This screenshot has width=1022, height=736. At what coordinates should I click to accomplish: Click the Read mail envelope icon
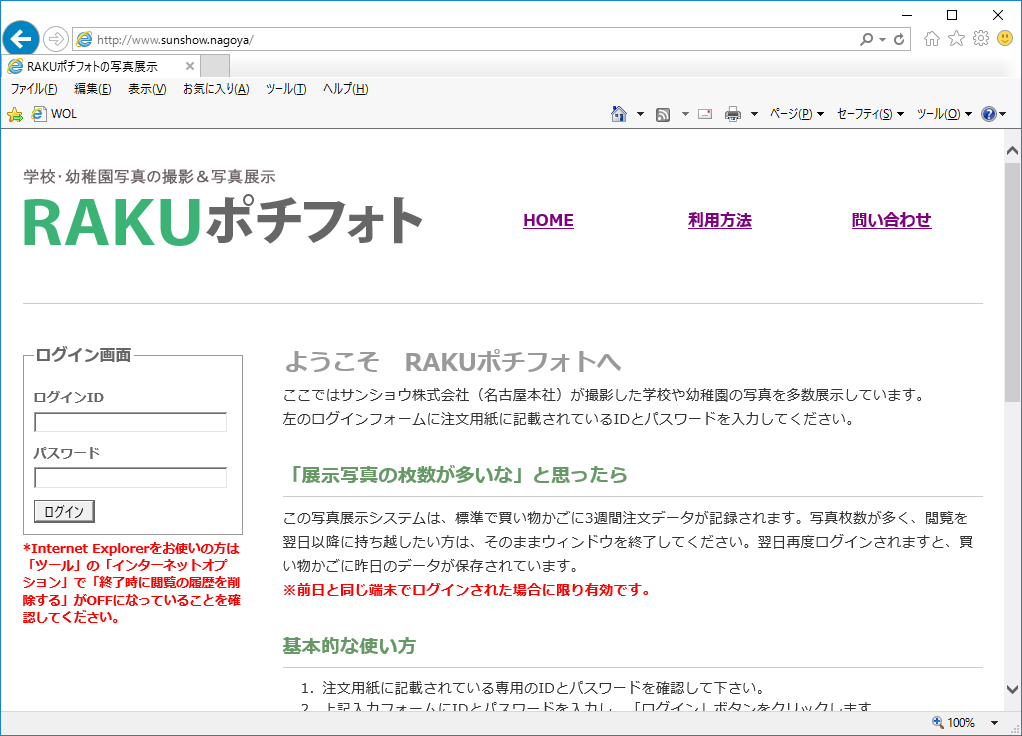pos(705,114)
